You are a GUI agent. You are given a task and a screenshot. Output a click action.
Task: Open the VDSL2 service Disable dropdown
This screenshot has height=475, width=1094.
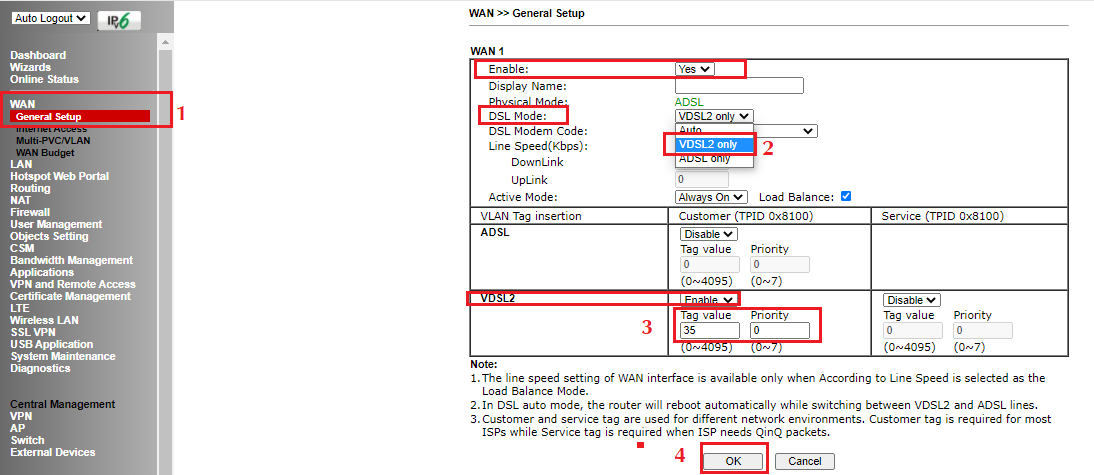click(x=912, y=300)
